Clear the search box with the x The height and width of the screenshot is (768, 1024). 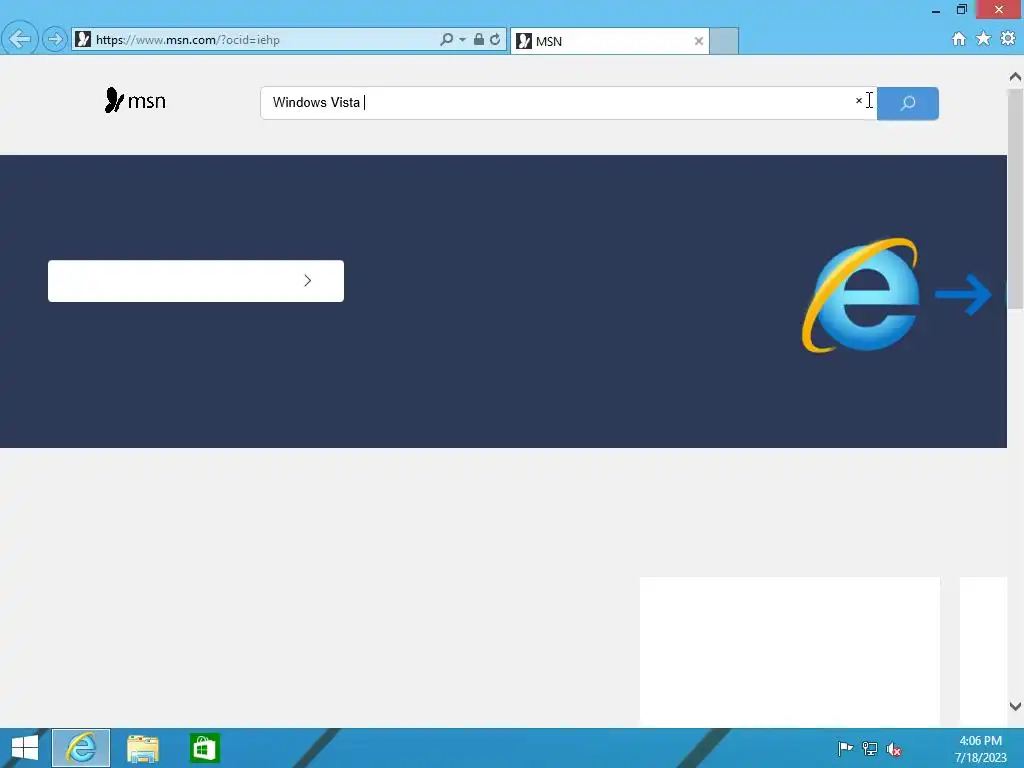[x=859, y=101]
